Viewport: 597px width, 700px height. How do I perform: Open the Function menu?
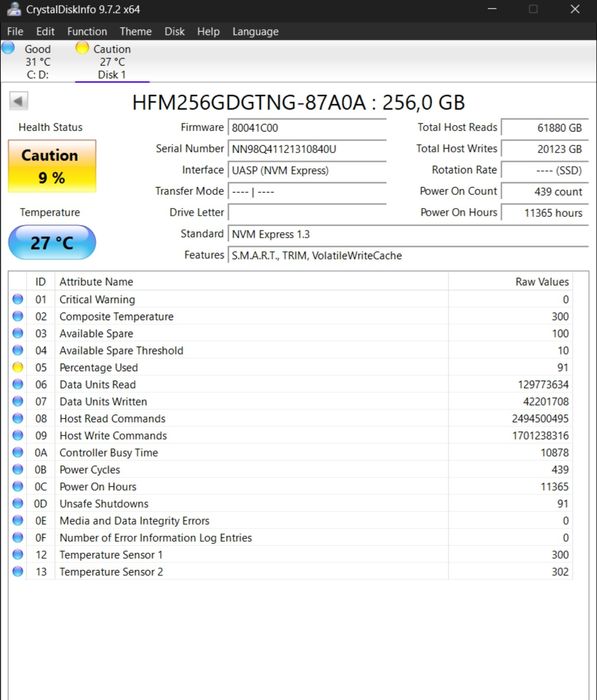click(87, 31)
